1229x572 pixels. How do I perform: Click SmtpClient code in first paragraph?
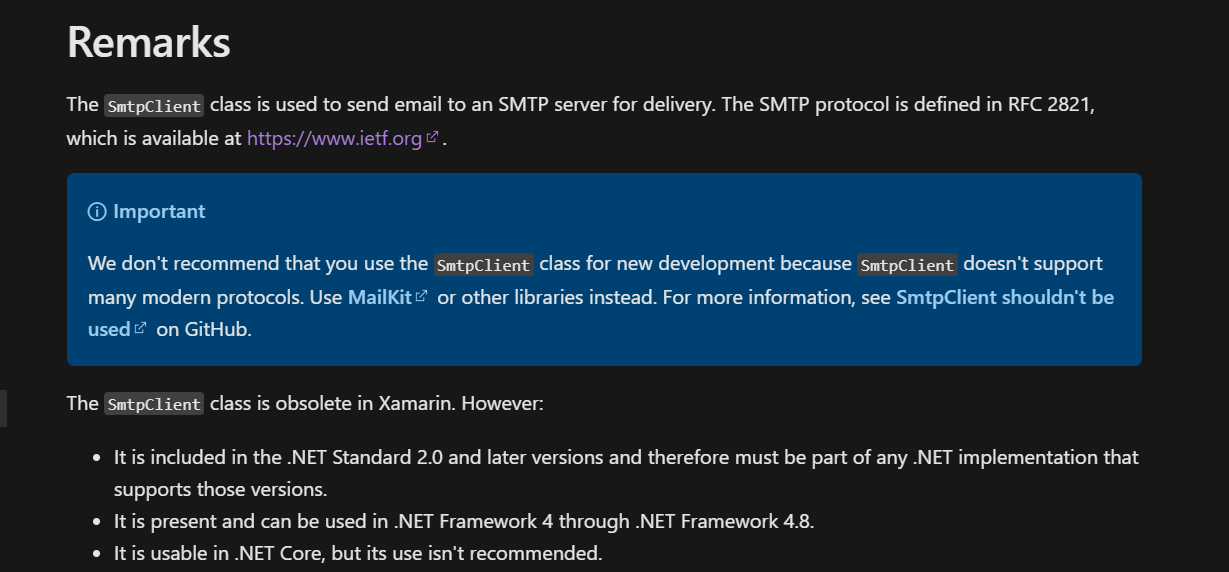(x=154, y=106)
